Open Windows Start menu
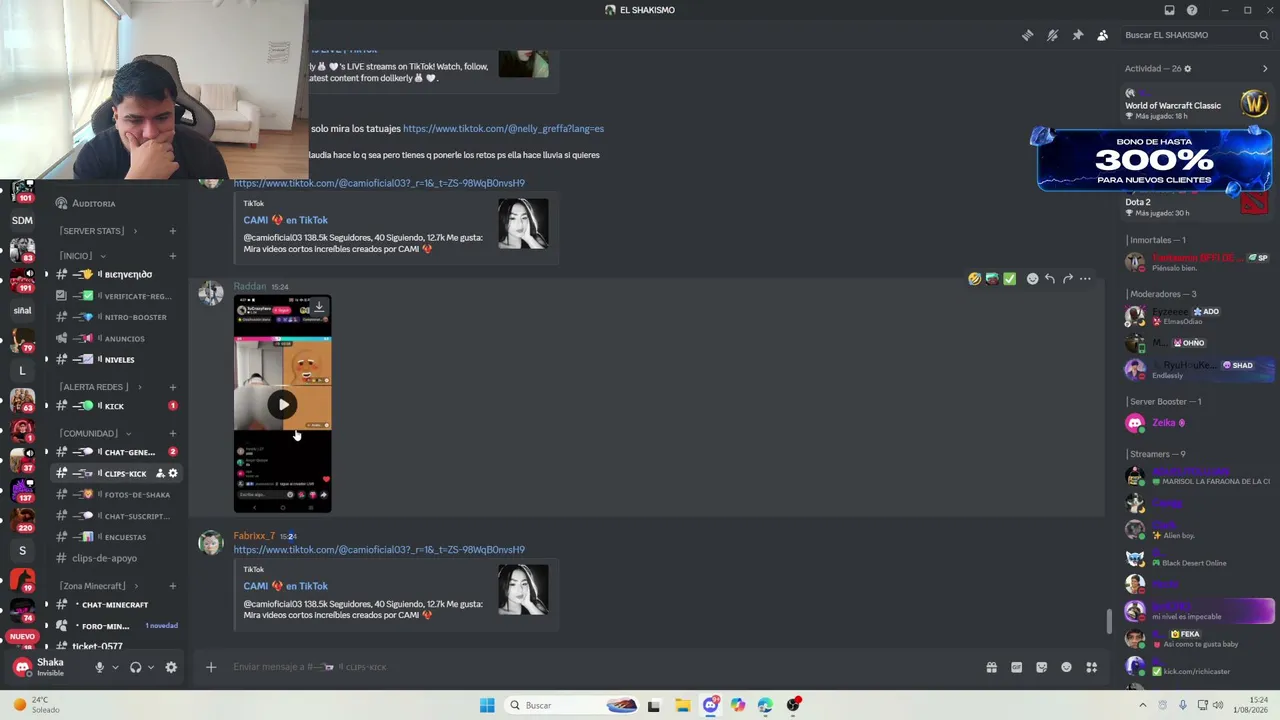 (x=487, y=705)
